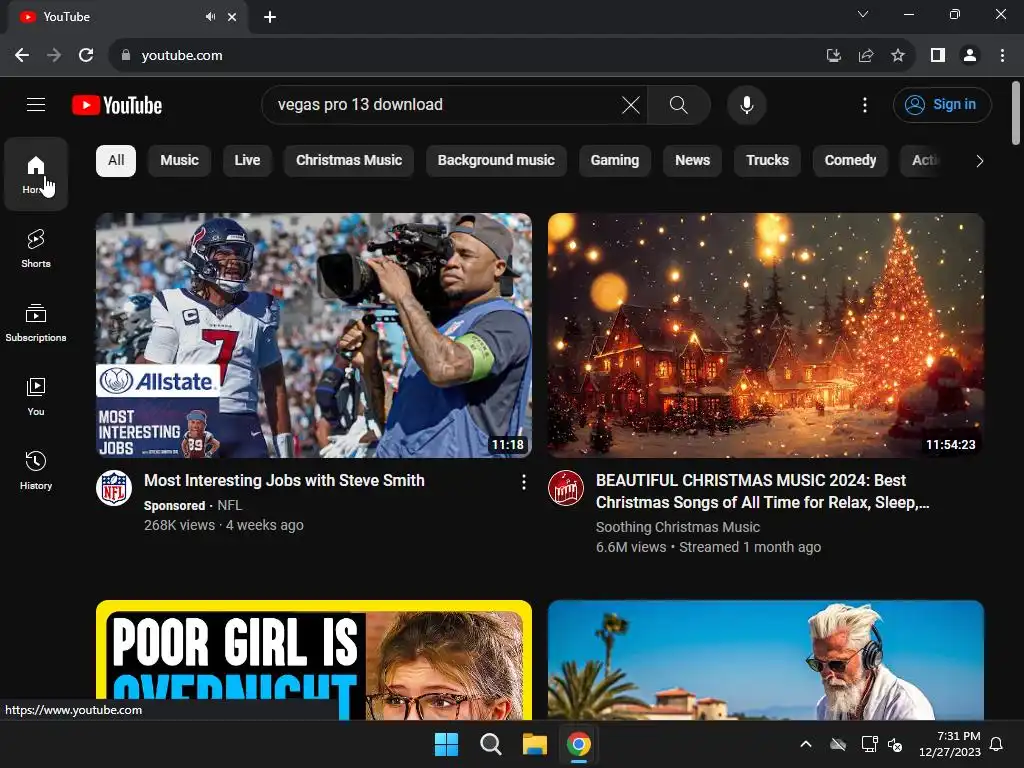Click the muted volume tray icon
The height and width of the screenshot is (768, 1024).
coord(895,744)
